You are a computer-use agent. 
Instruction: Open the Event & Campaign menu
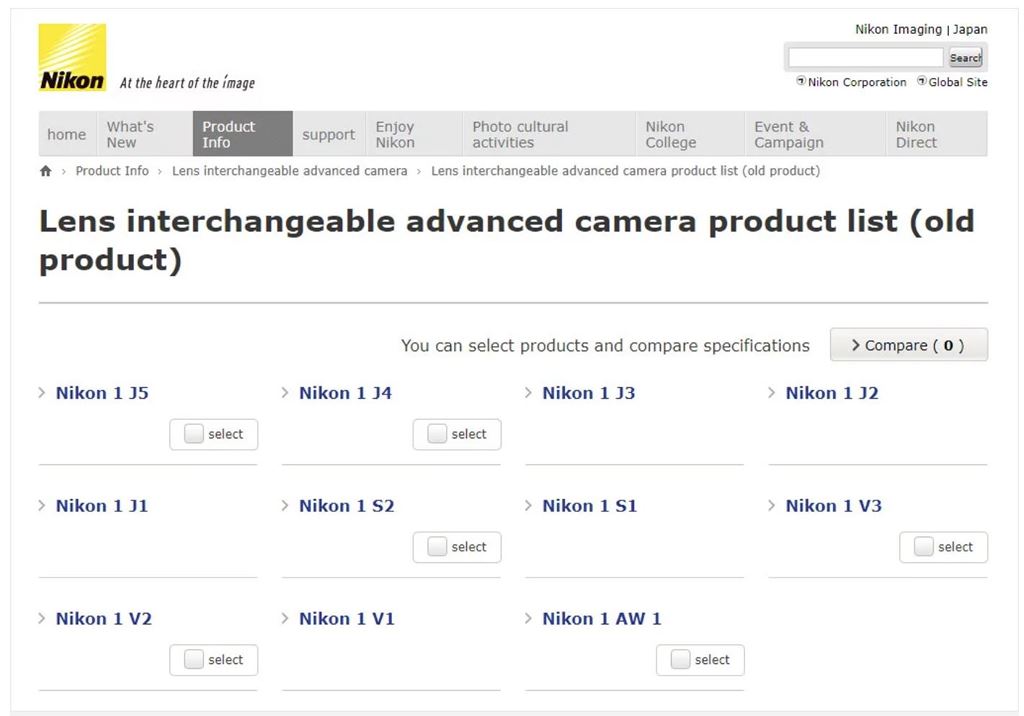[x=816, y=134]
